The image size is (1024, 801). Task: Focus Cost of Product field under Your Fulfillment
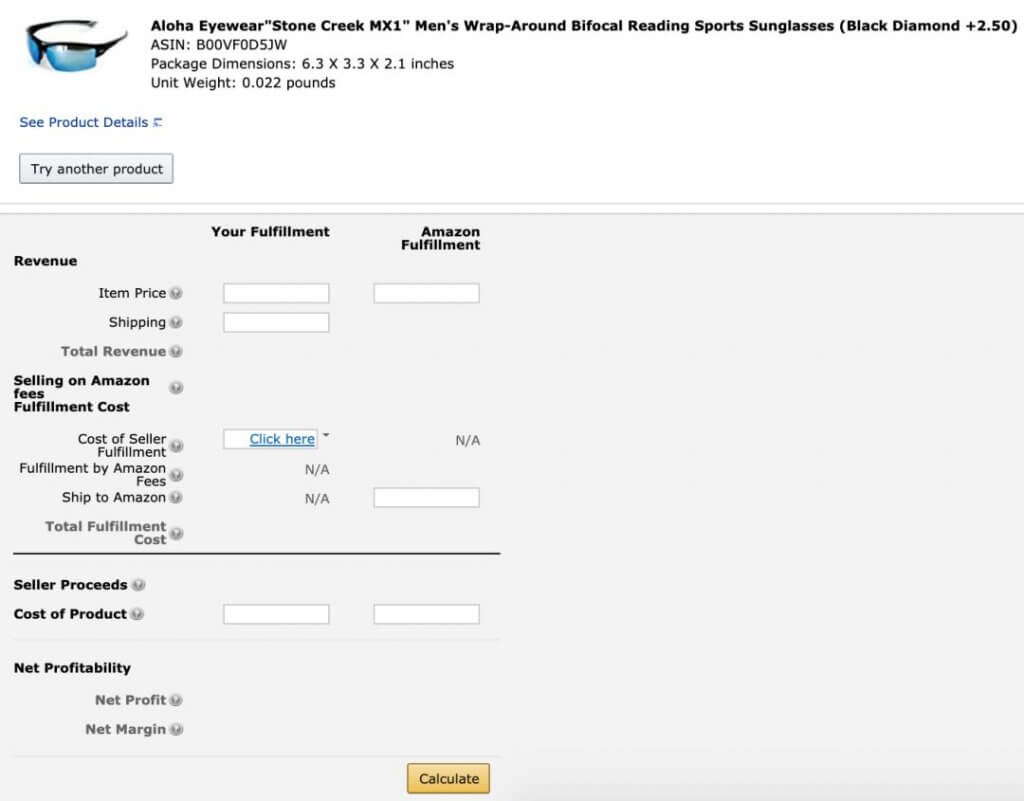click(276, 614)
